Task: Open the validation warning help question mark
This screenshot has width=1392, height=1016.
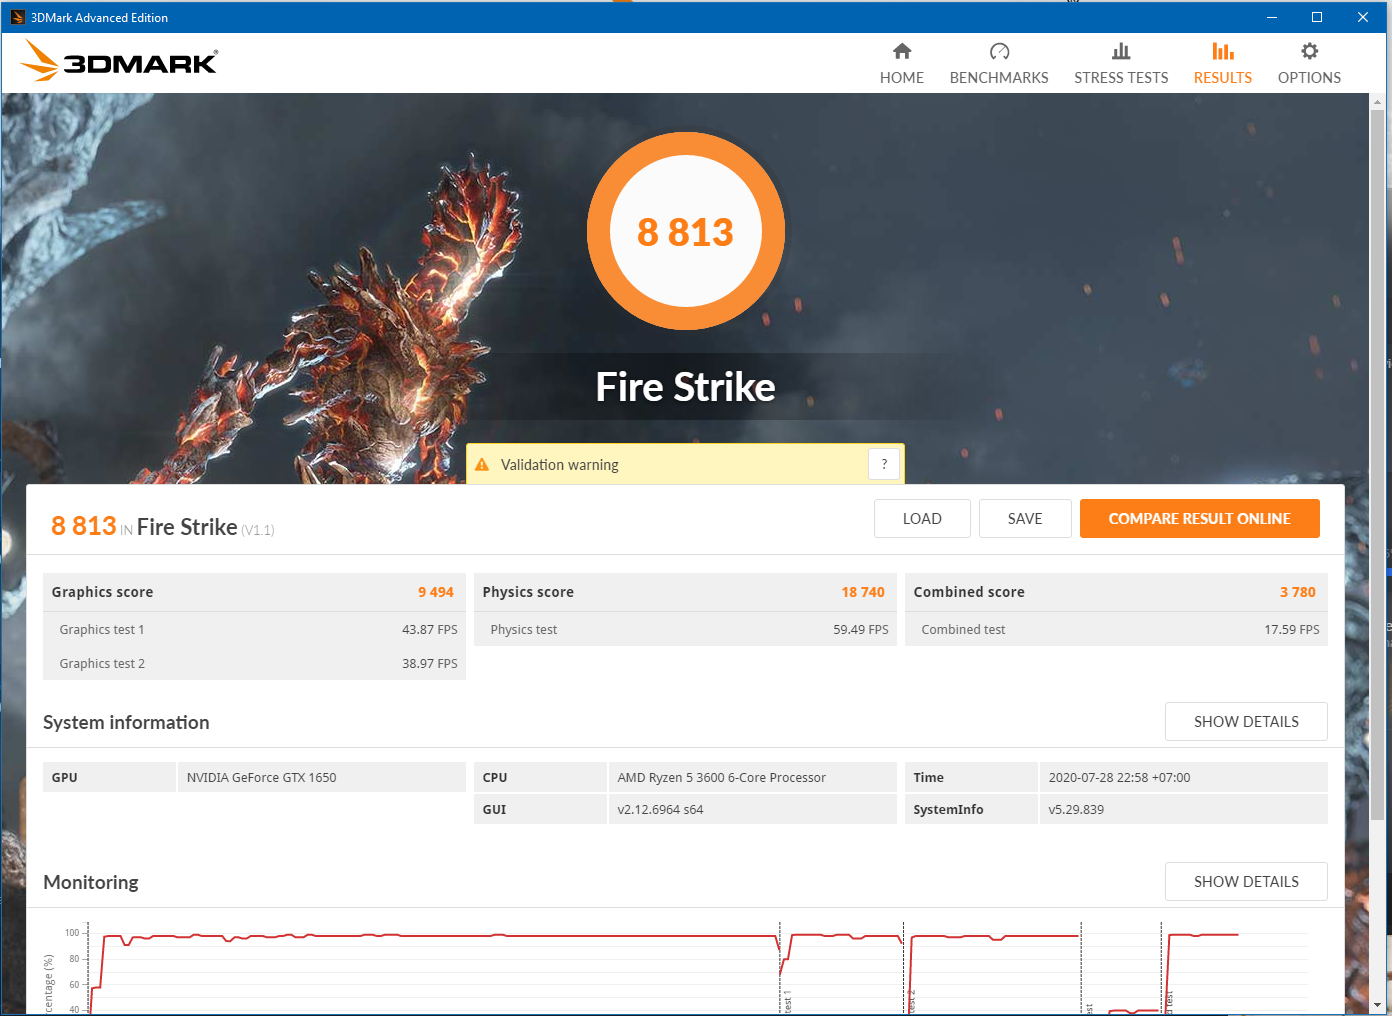Action: [884, 464]
